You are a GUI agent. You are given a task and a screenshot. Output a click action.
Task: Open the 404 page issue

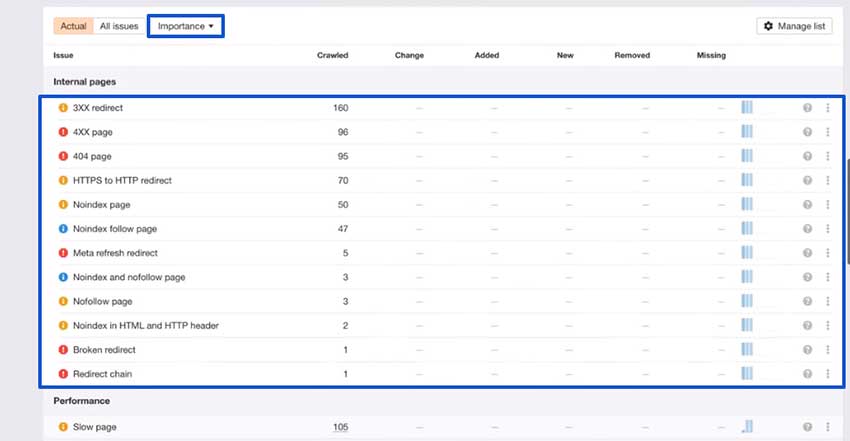coord(92,156)
